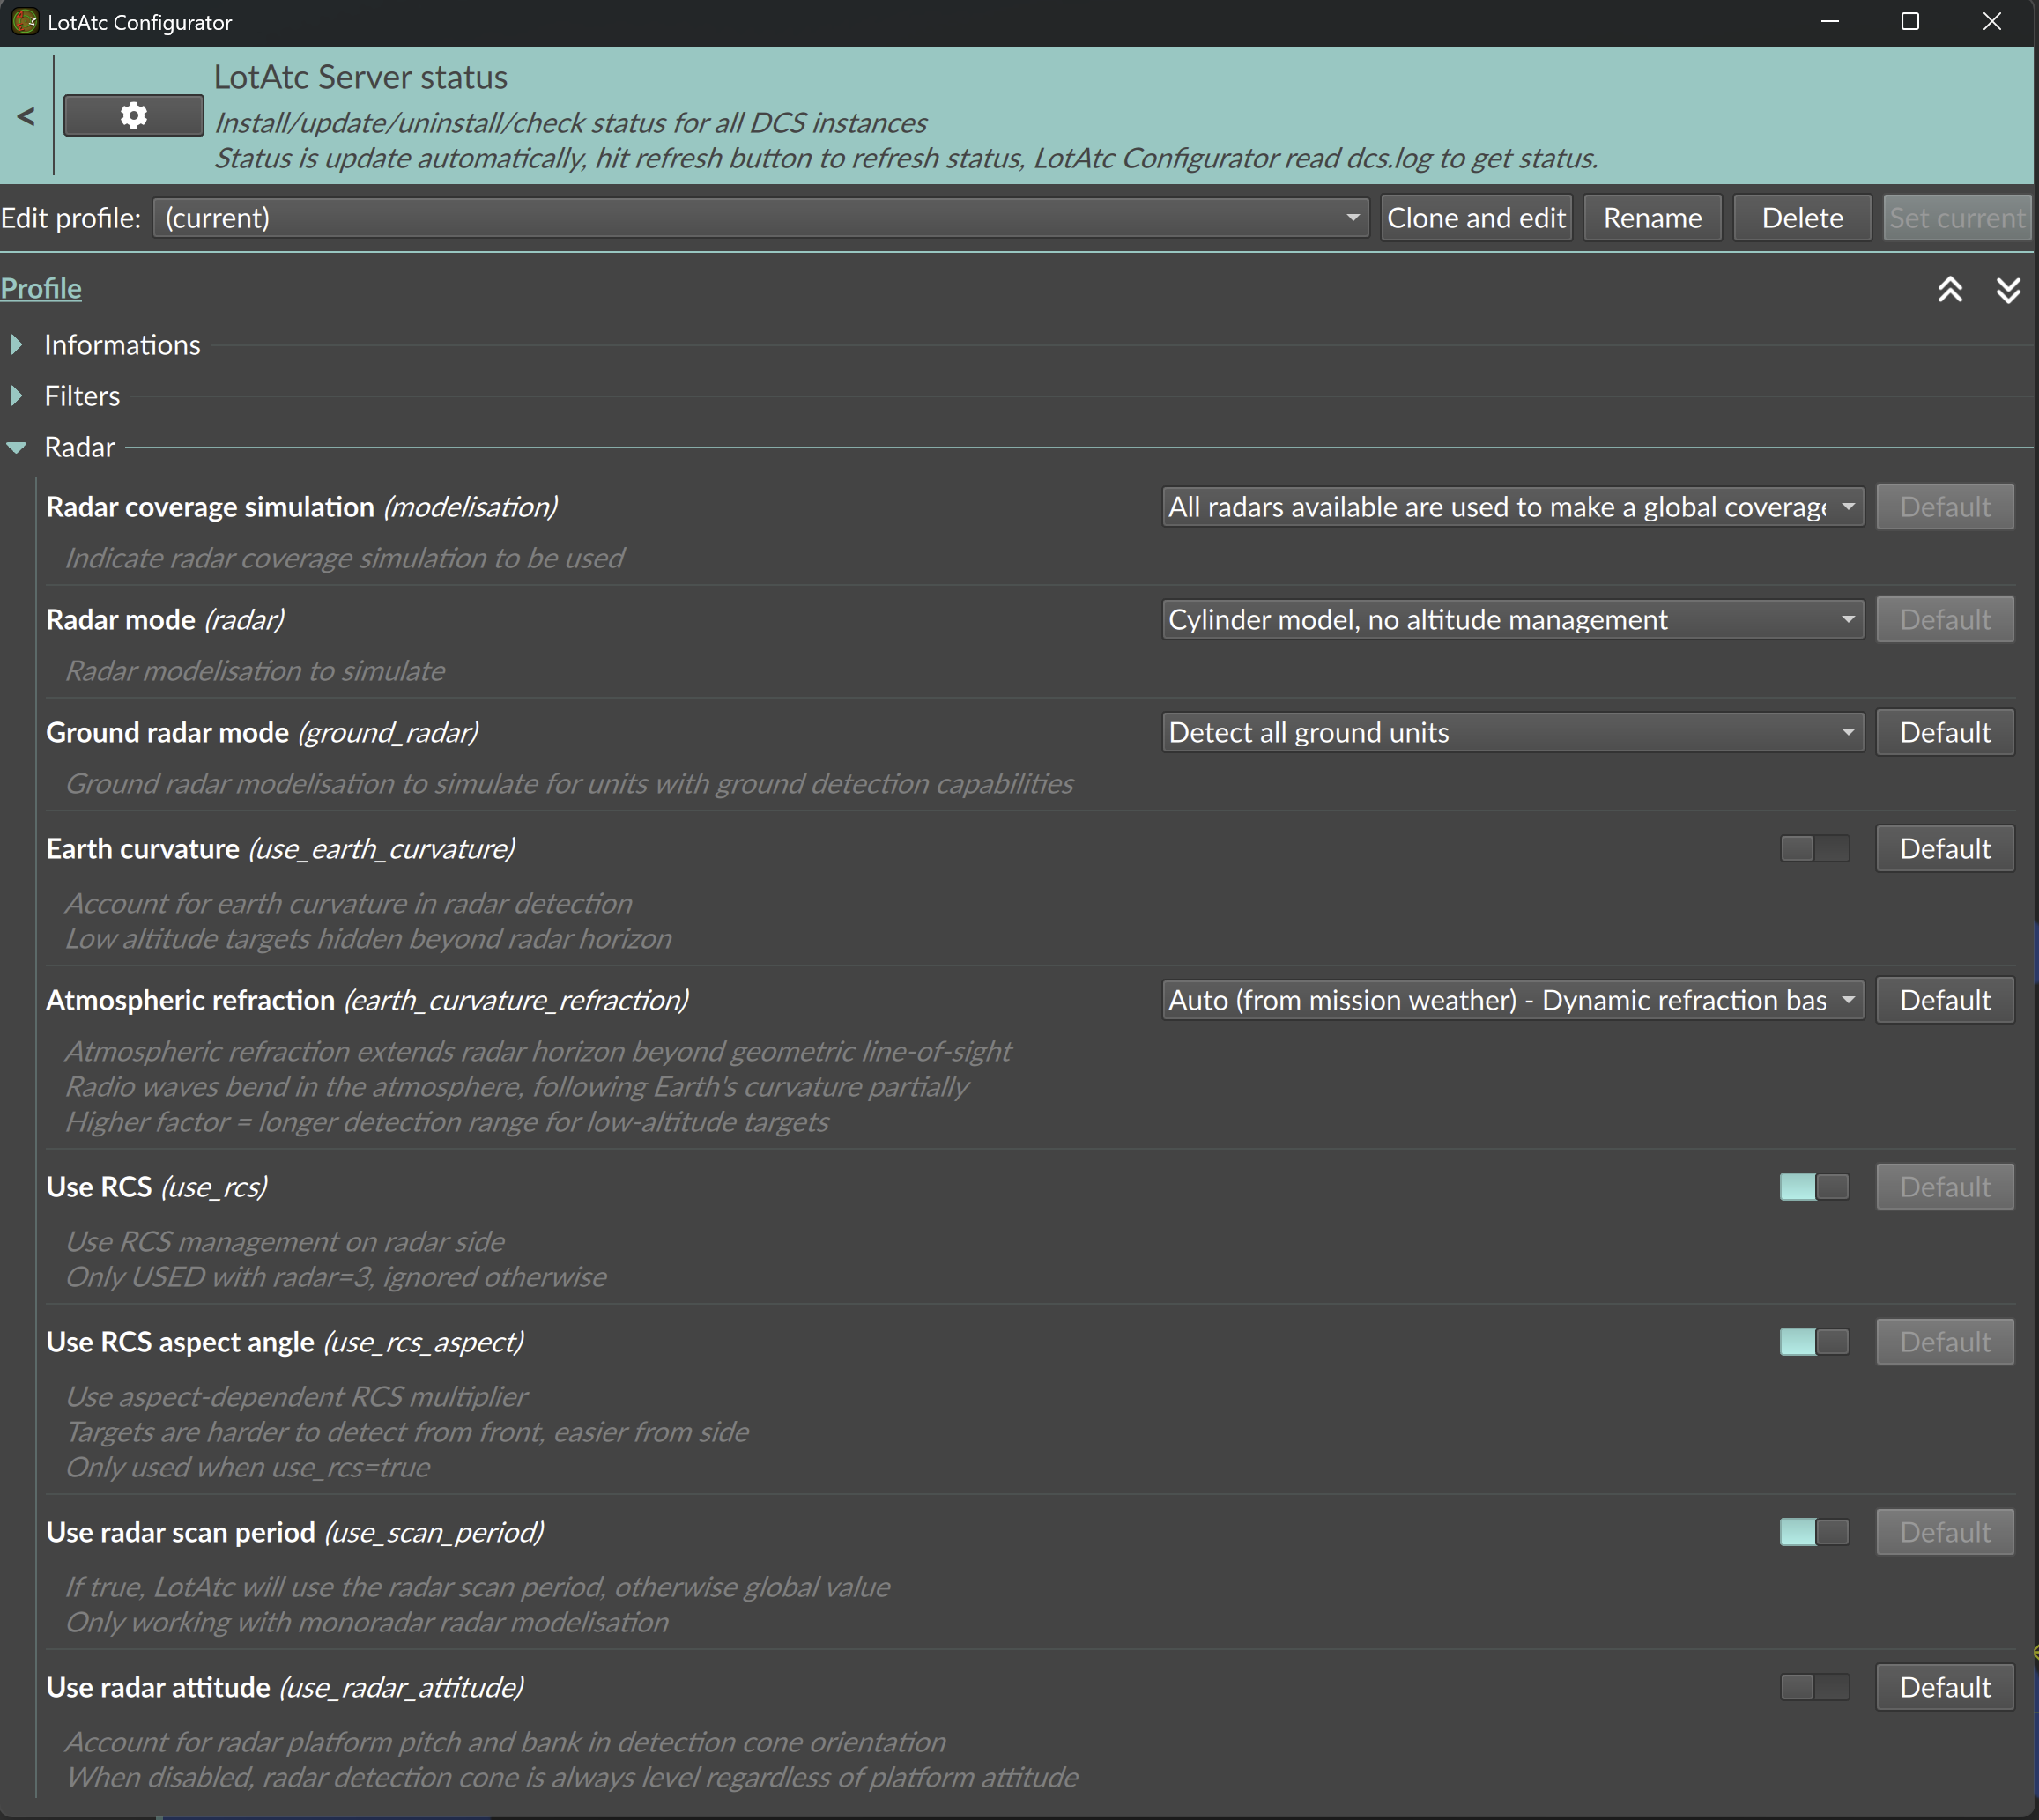2039x1820 pixels.
Task: Click Default button for Radar mode
Action: [x=1944, y=620]
